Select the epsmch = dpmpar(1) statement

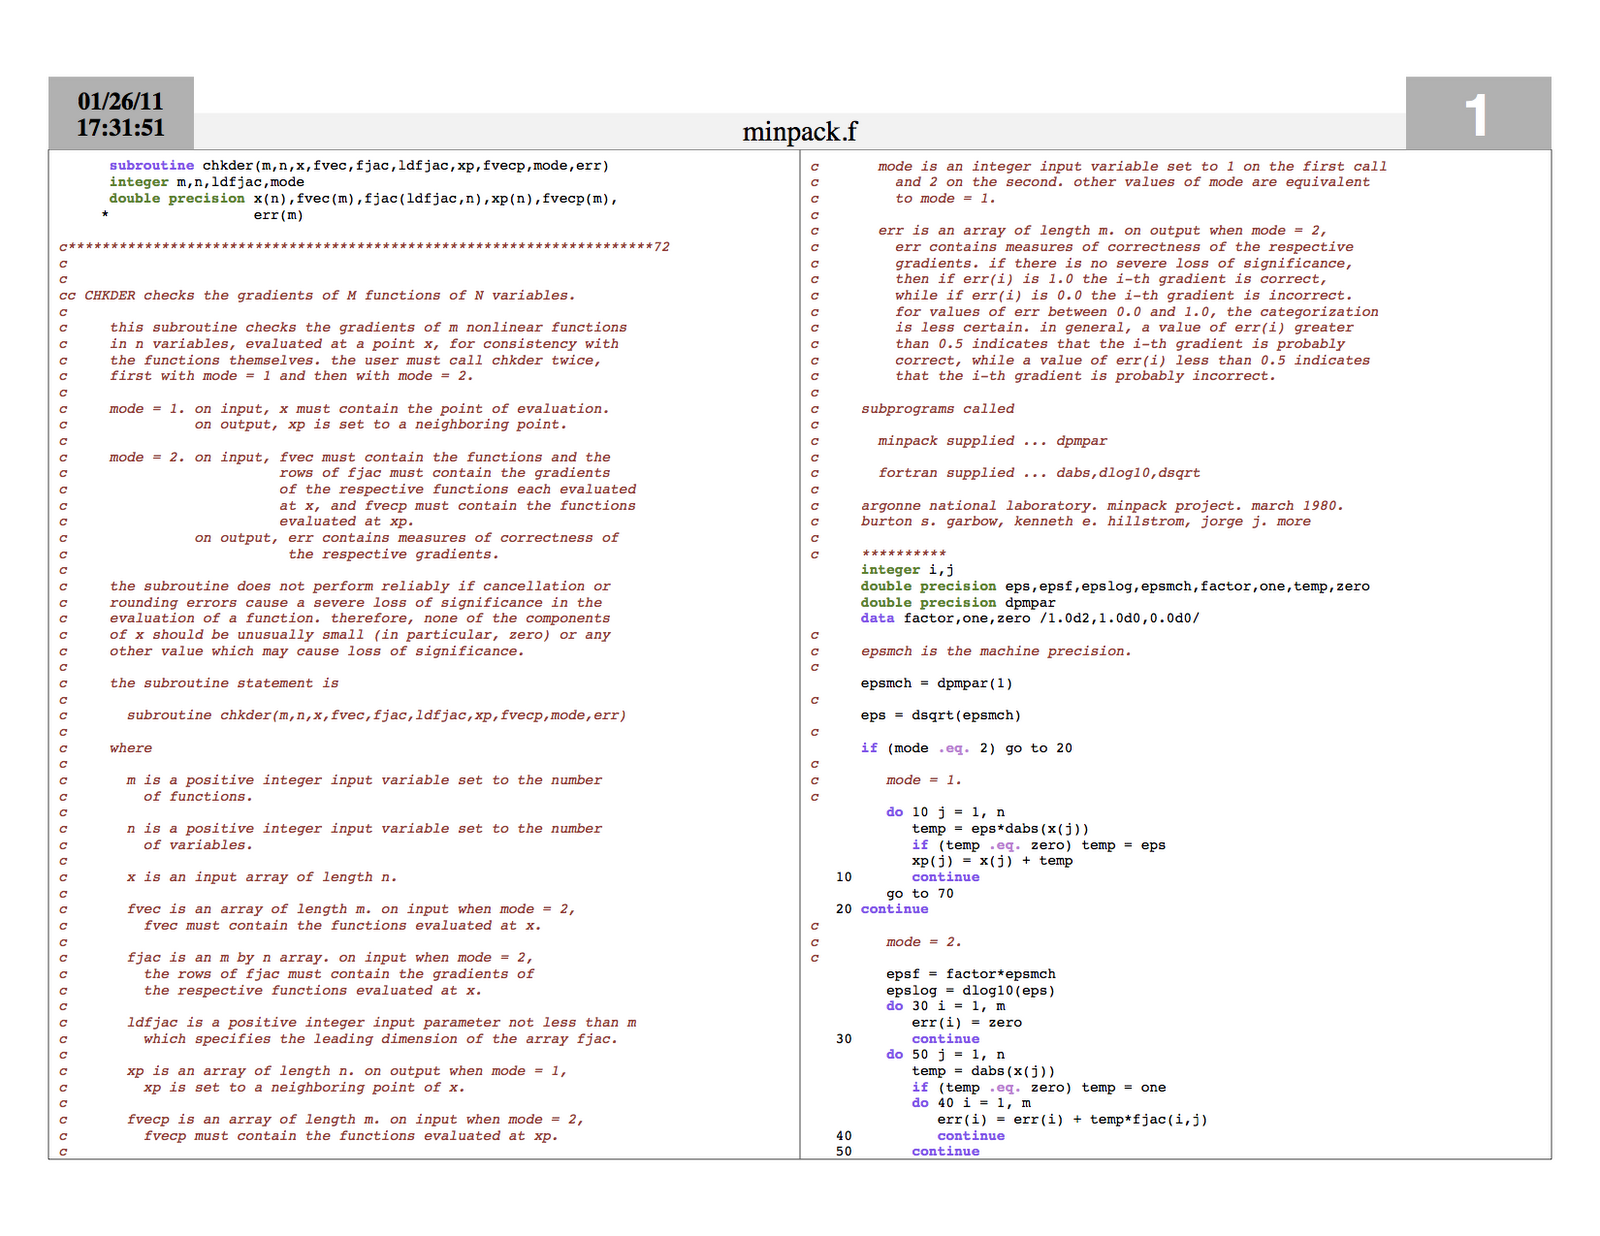[x=937, y=683]
